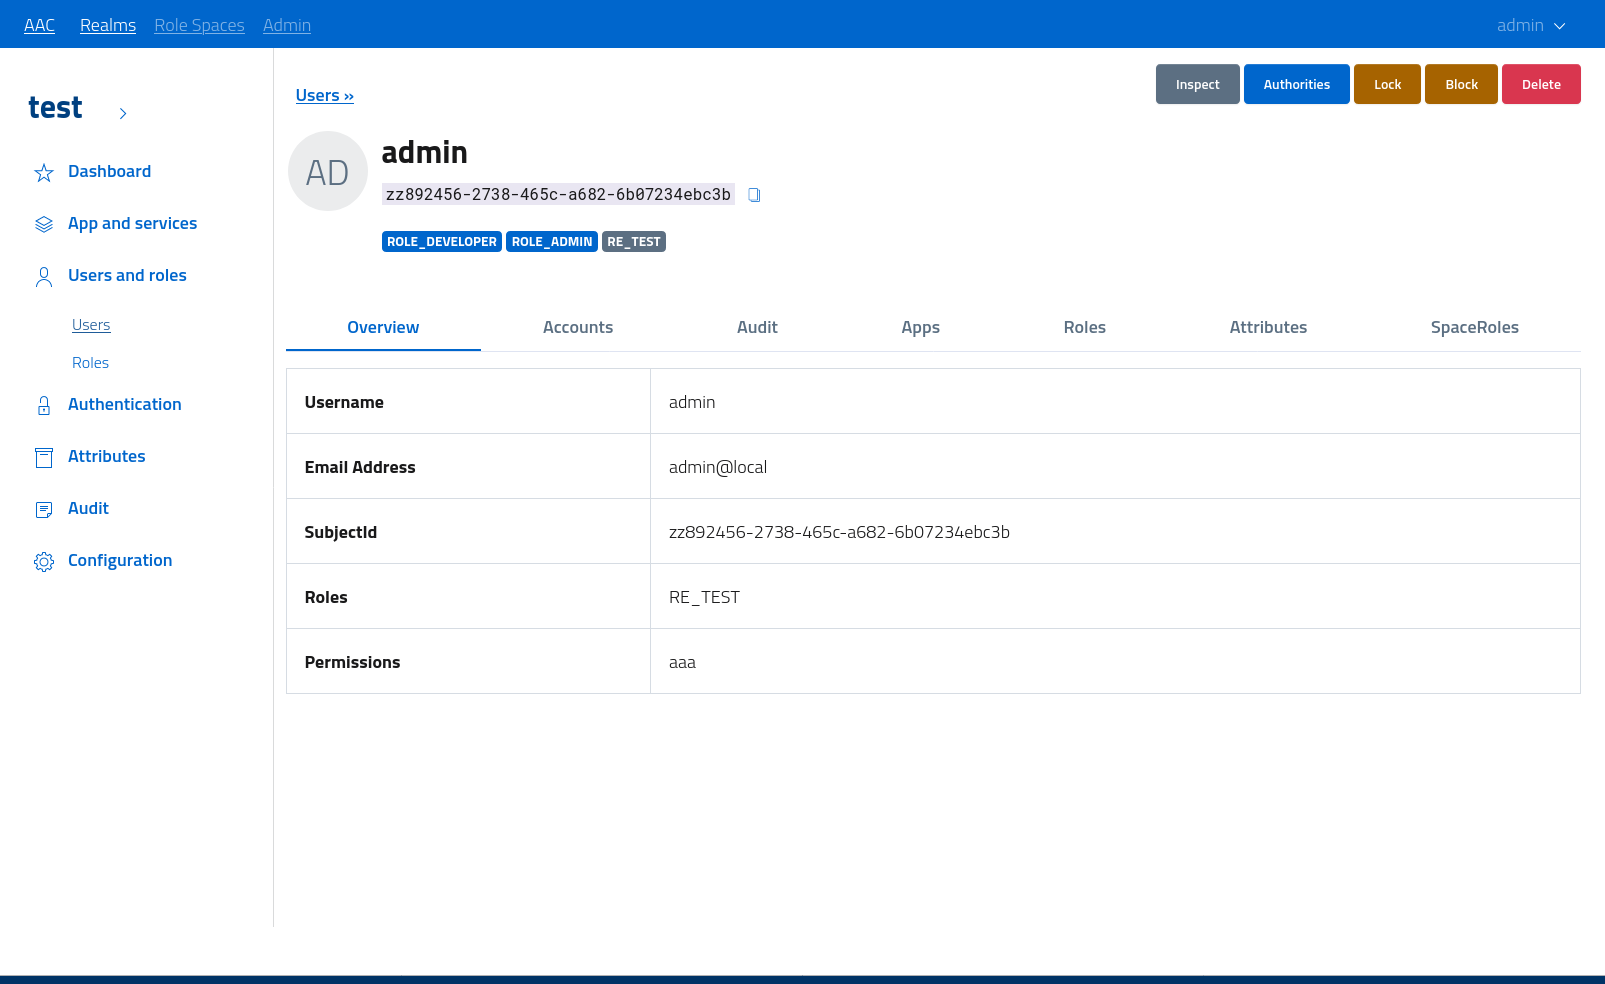Click the test realm title
This screenshot has width=1605, height=984.
click(55, 108)
